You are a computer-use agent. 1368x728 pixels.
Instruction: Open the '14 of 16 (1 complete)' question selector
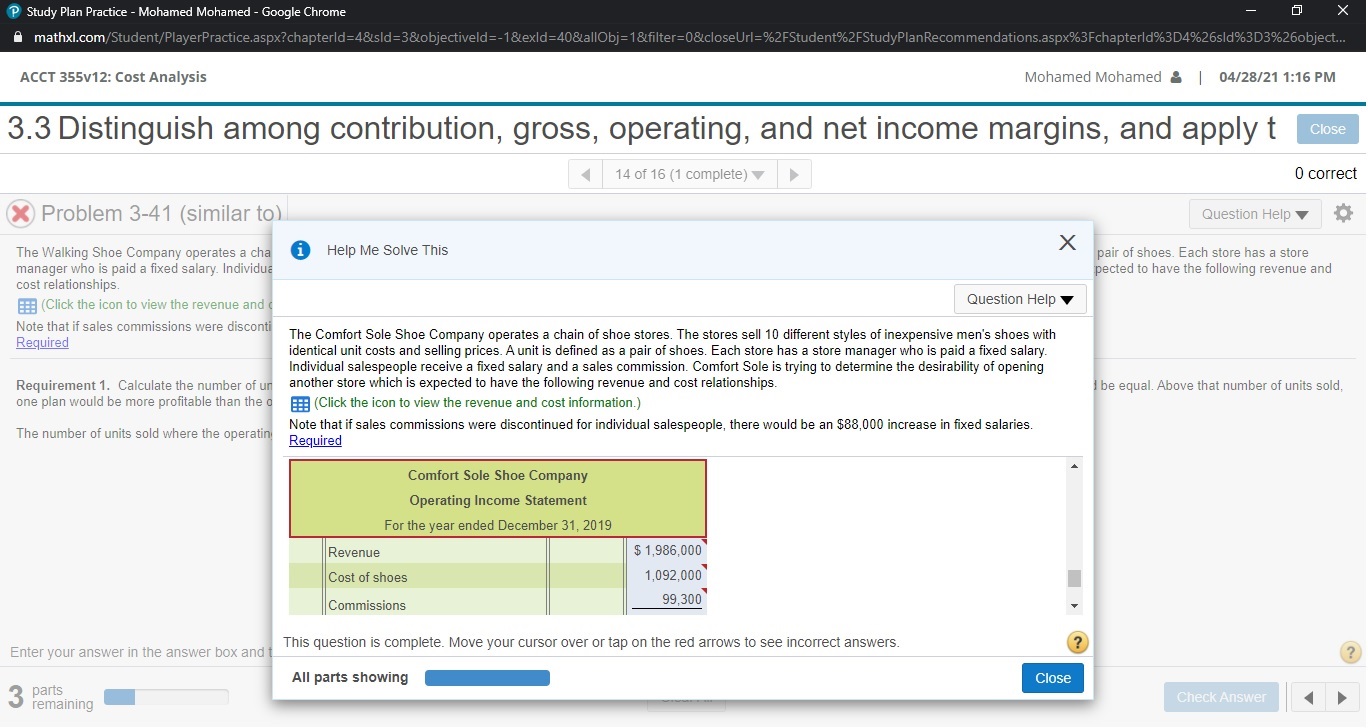tap(687, 173)
